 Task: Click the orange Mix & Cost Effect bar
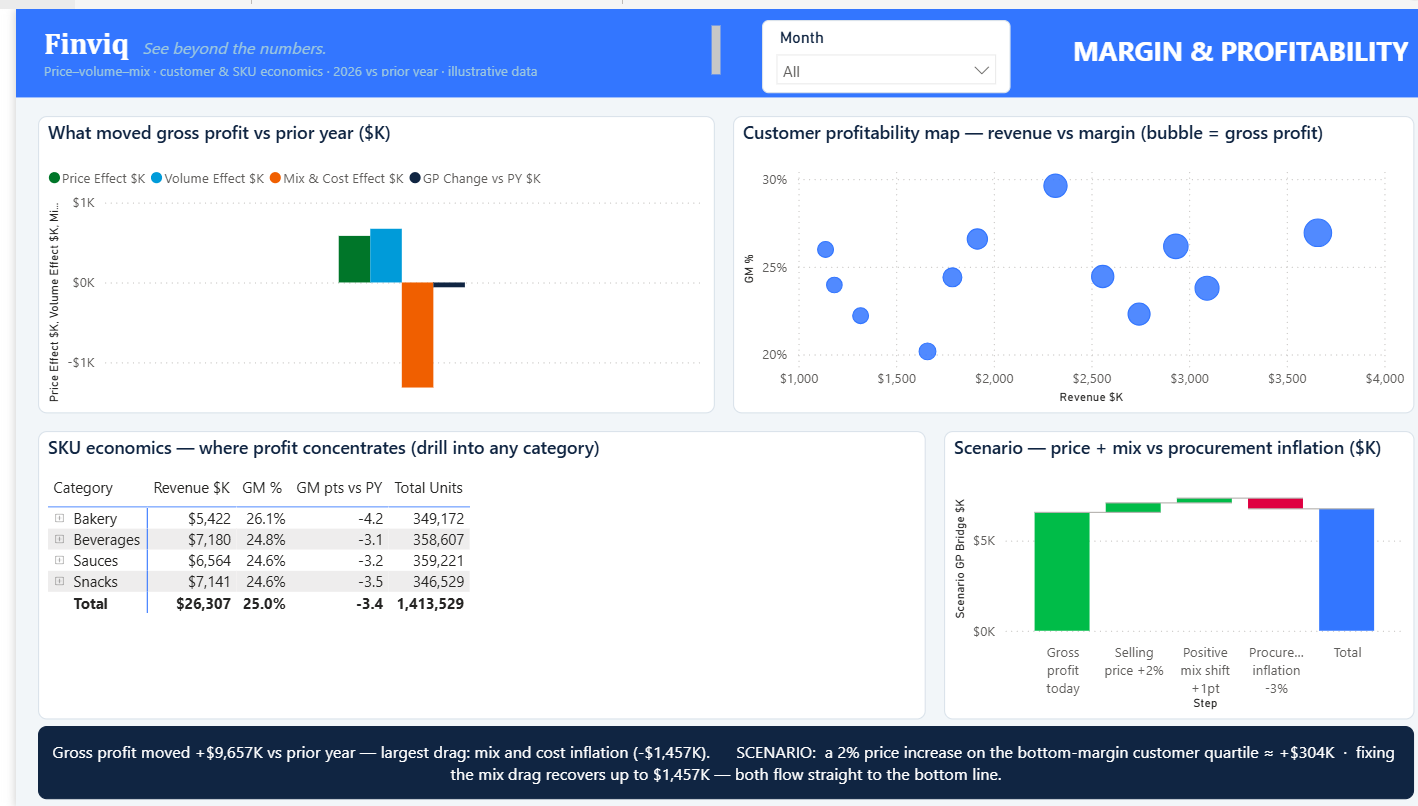point(417,335)
